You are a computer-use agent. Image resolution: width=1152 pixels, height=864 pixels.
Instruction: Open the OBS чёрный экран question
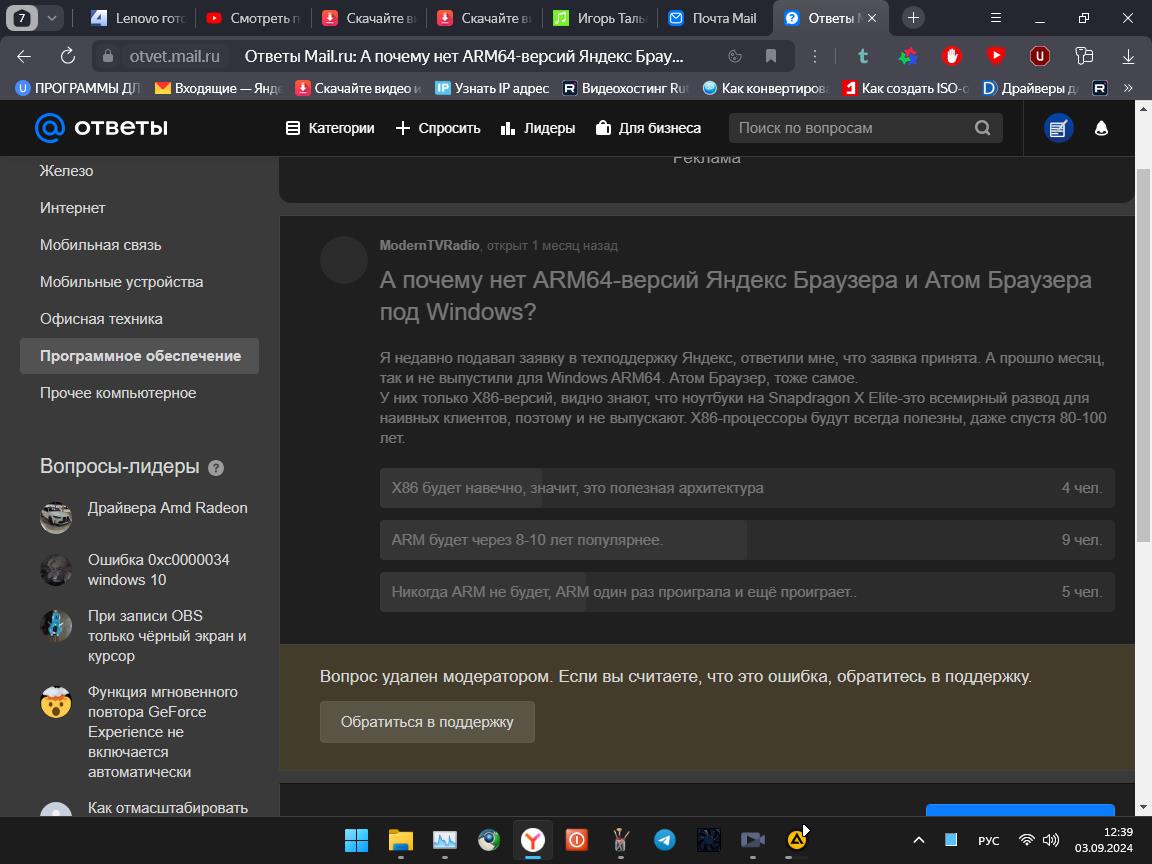(167, 636)
